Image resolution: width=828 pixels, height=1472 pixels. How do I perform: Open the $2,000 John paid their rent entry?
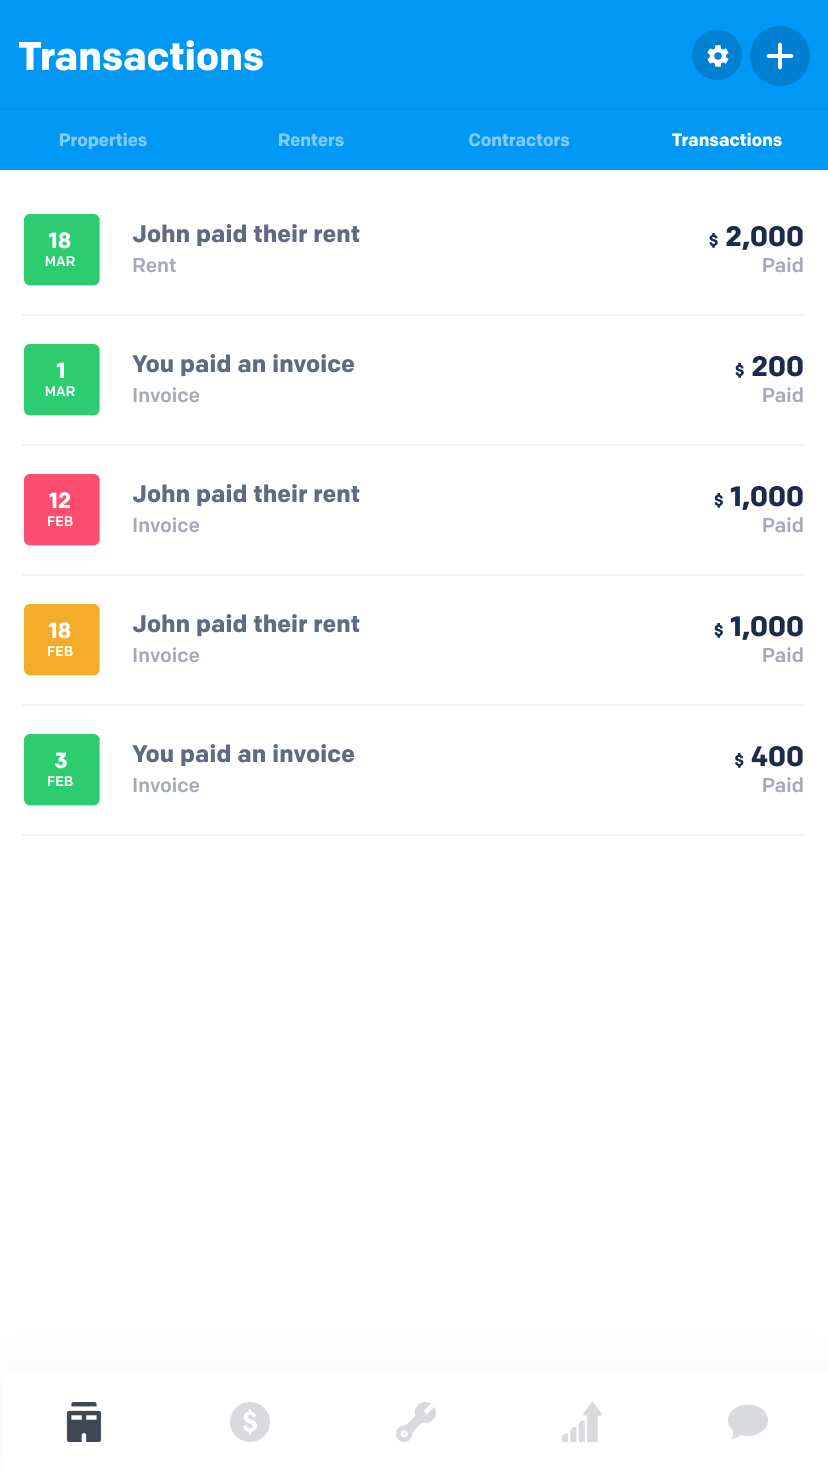[x=413, y=250]
